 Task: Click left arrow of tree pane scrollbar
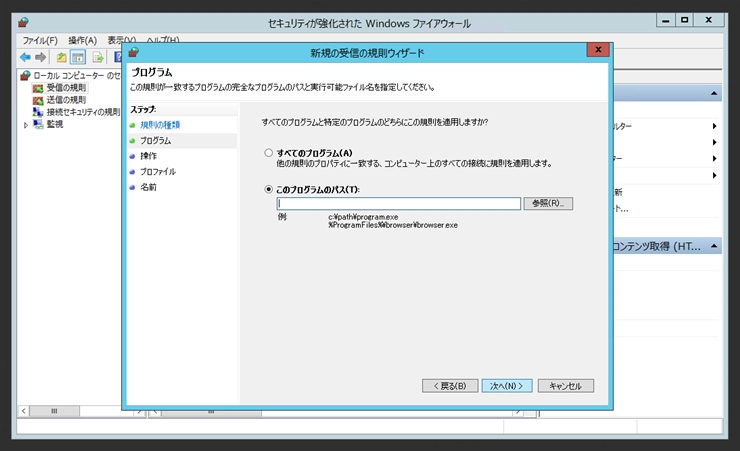pyautogui.click(x=24, y=411)
